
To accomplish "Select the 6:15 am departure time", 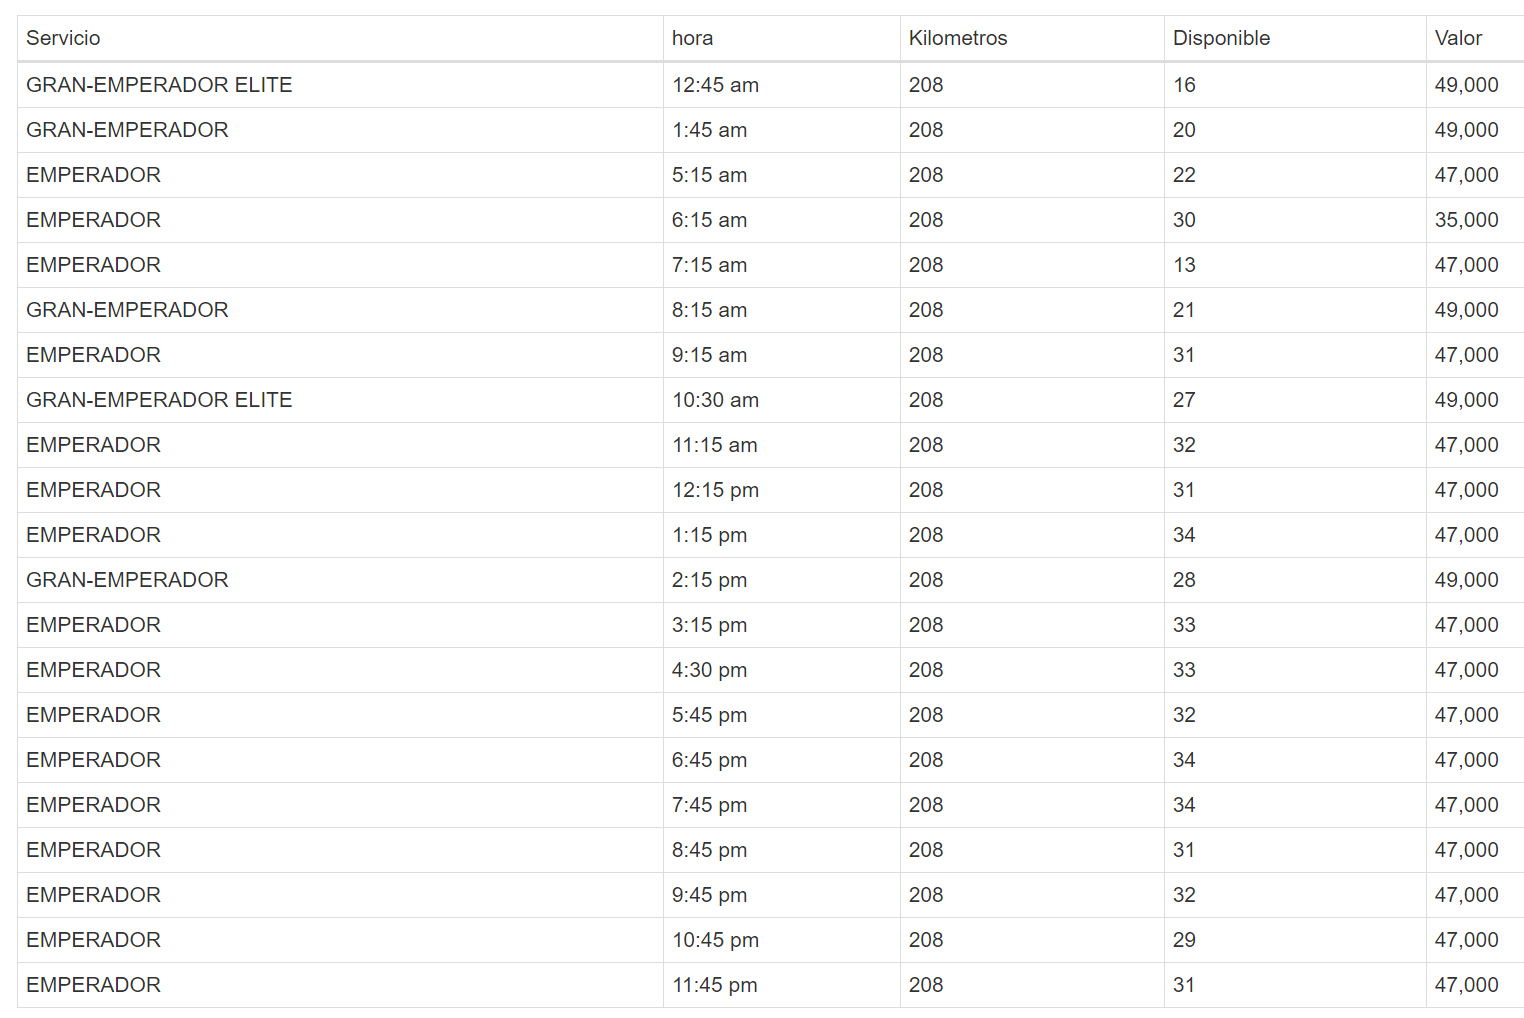I will pos(709,220).
